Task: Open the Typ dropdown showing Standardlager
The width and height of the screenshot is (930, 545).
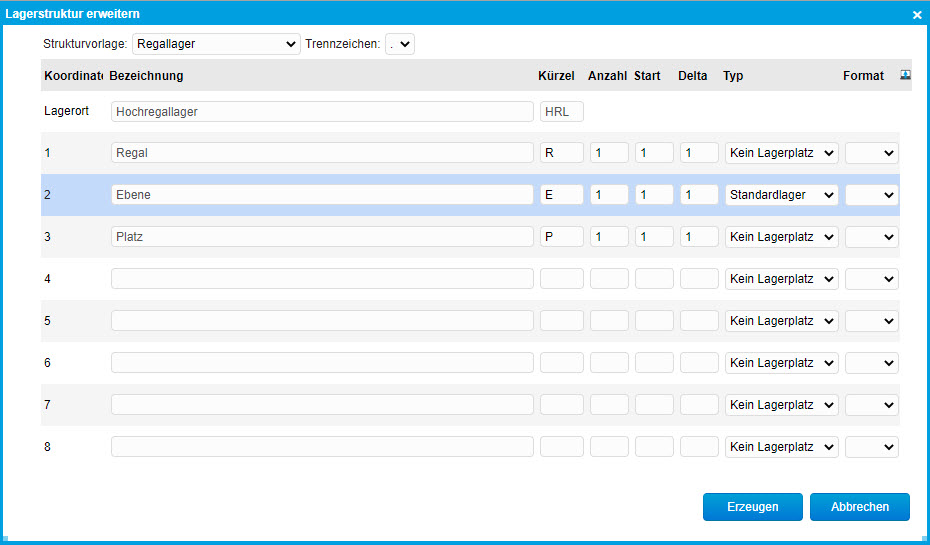Action: coord(782,195)
